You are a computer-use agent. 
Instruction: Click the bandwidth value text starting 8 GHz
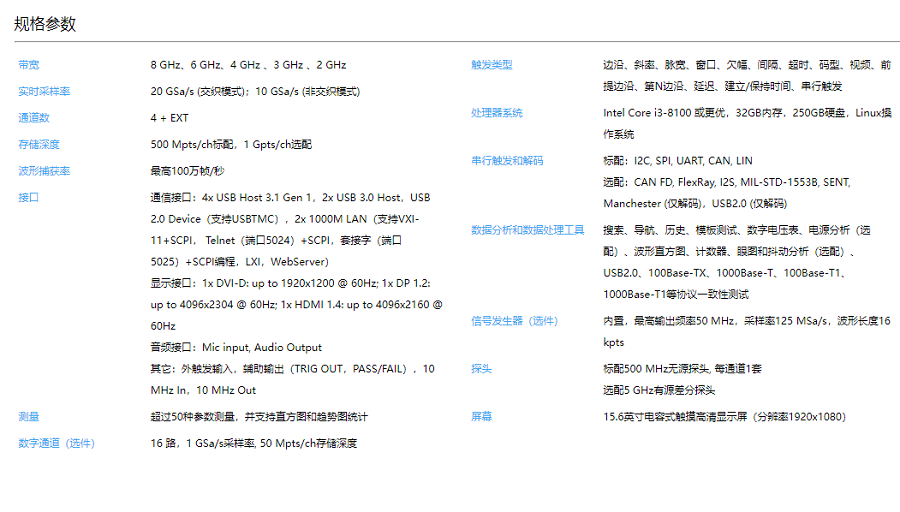tap(248, 65)
